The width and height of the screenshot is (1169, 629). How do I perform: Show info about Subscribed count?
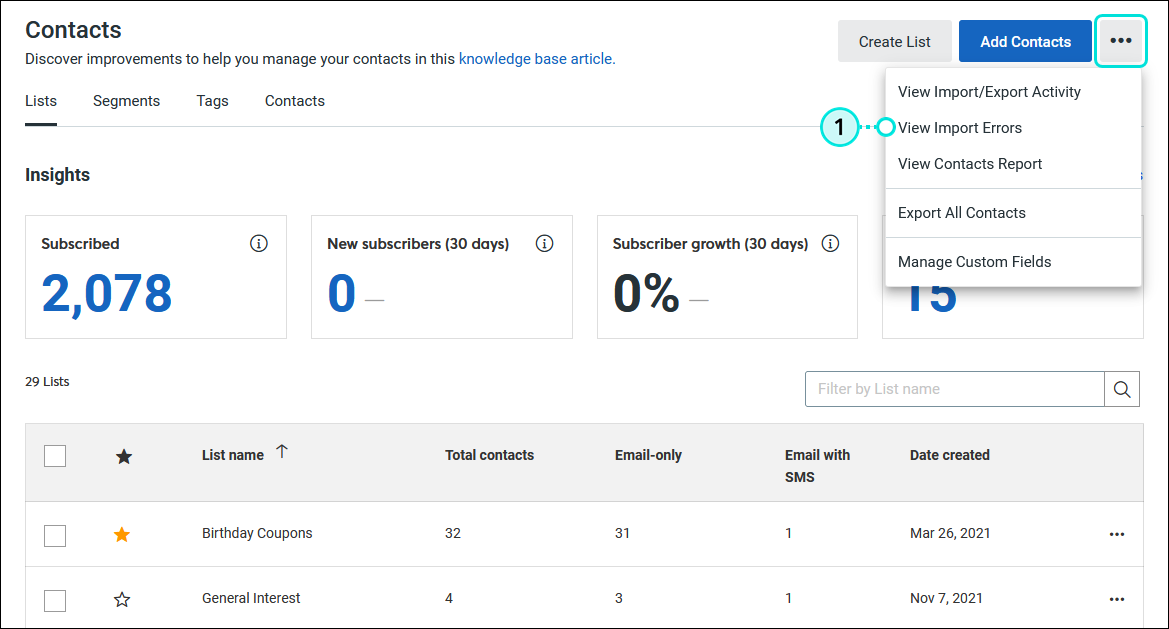259,244
